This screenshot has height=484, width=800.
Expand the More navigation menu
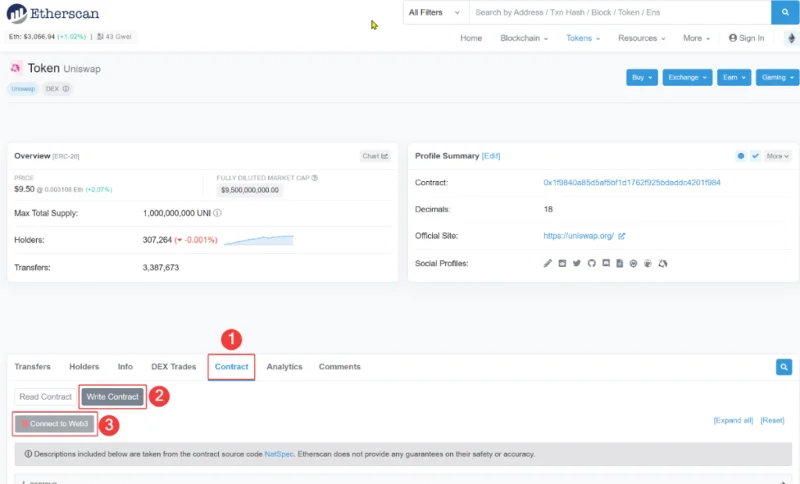696,38
